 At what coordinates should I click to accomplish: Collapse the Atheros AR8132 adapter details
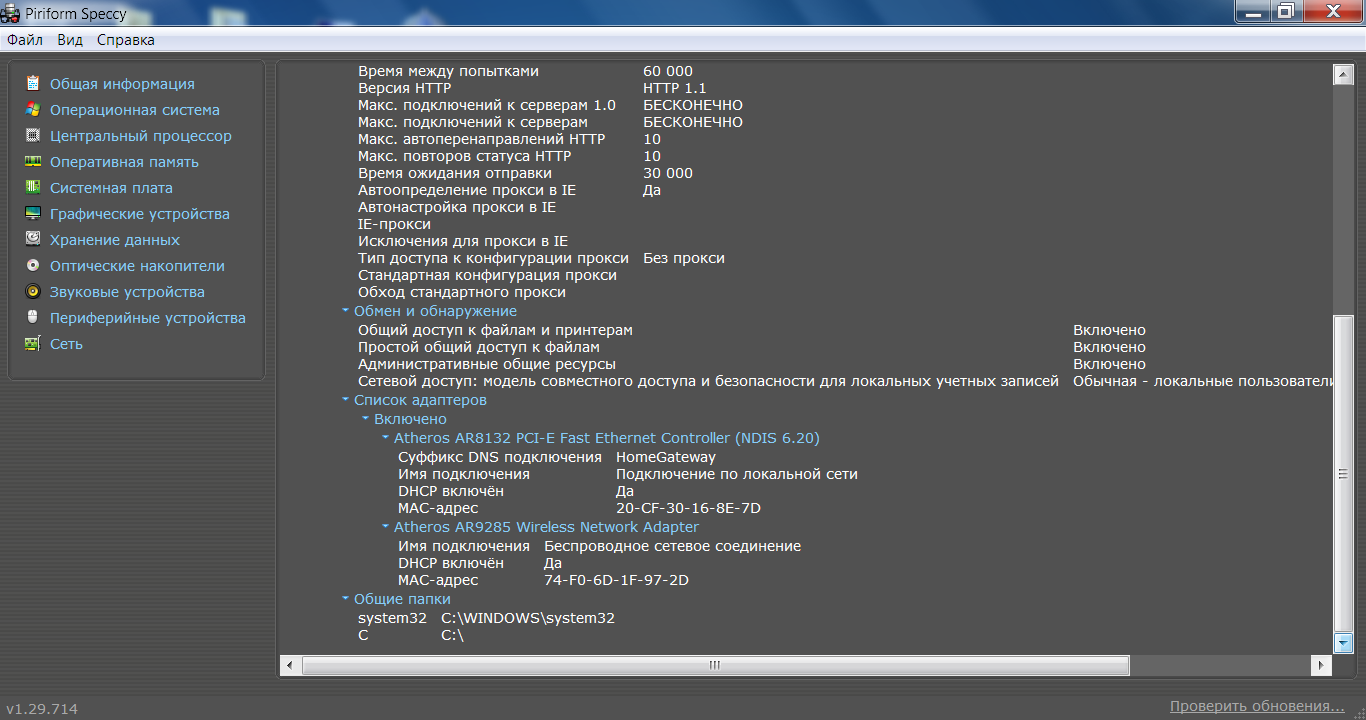point(385,439)
